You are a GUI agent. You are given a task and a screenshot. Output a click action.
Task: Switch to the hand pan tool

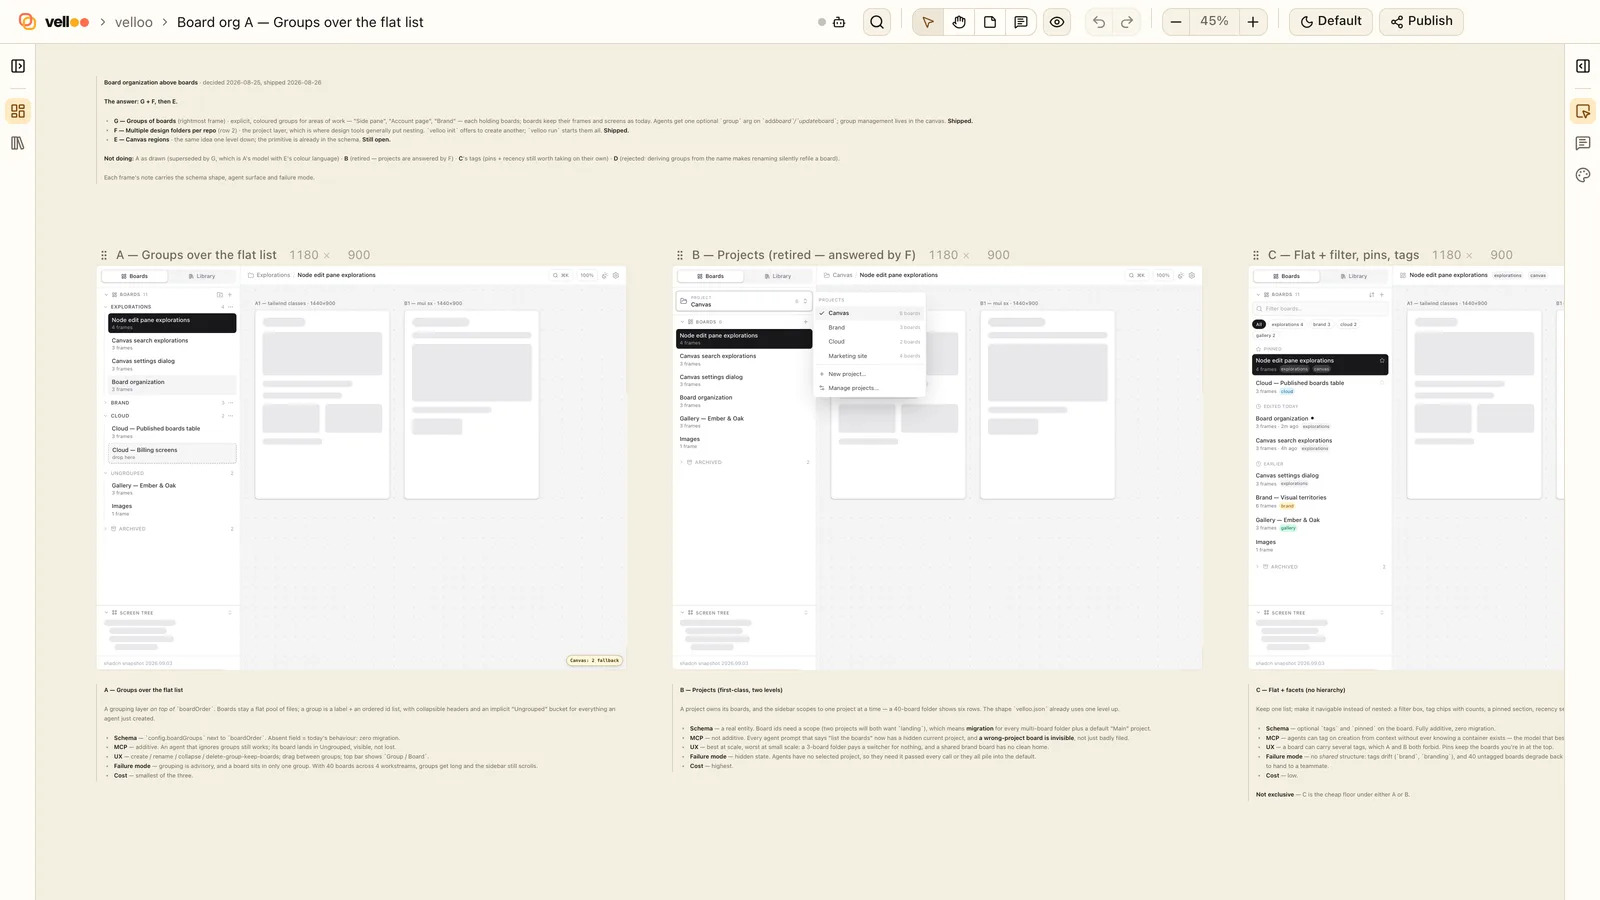(x=959, y=22)
